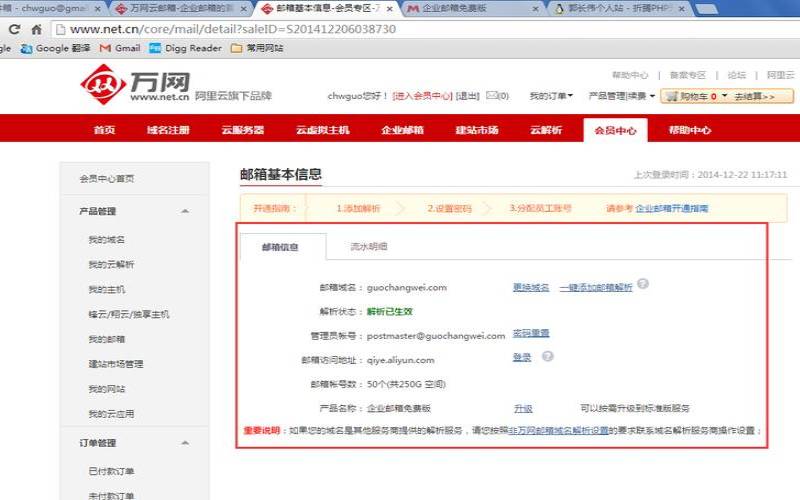
Task: Collapse the 订单管理 sidebar section
Action: click(185, 443)
